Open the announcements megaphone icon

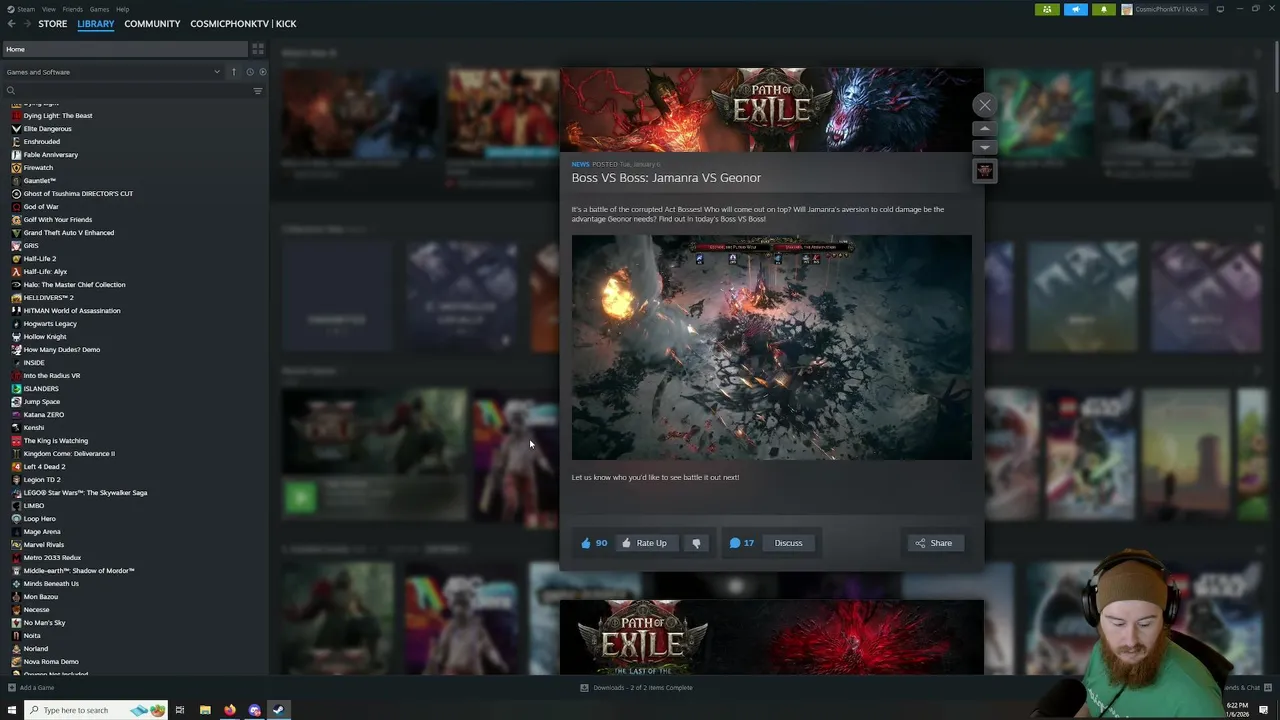1075,9
